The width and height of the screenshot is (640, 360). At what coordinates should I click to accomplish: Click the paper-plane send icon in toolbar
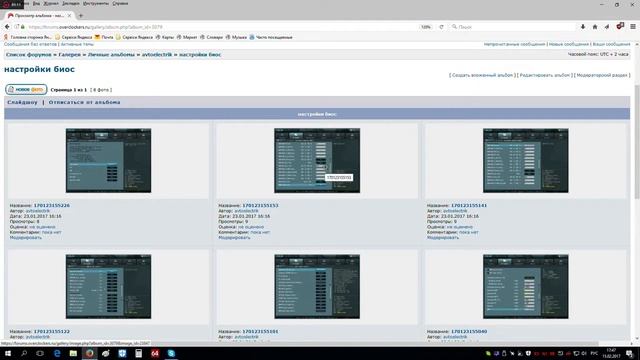tap(607, 27)
